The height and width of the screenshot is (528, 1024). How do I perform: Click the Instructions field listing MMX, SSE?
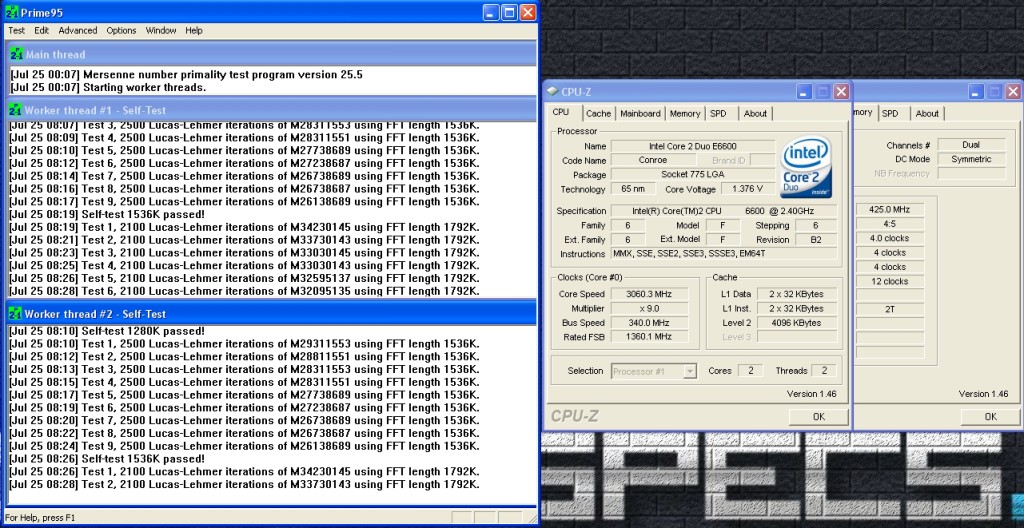(724, 254)
